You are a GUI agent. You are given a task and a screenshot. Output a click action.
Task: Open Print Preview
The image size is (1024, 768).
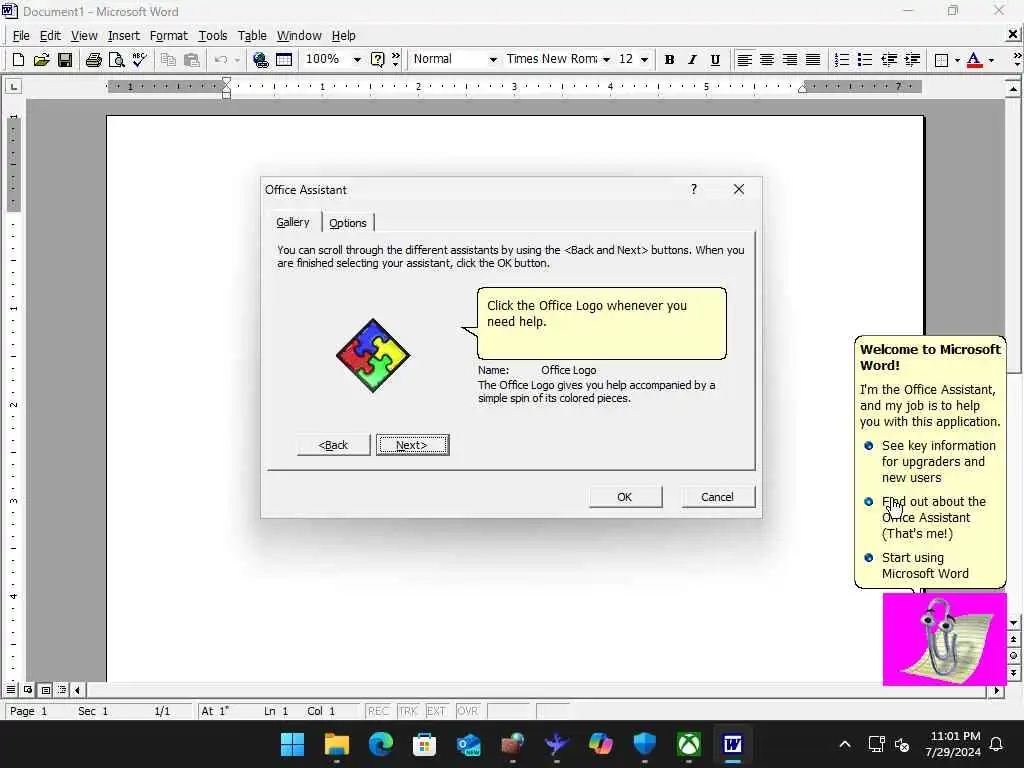pyautogui.click(x=116, y=60)
